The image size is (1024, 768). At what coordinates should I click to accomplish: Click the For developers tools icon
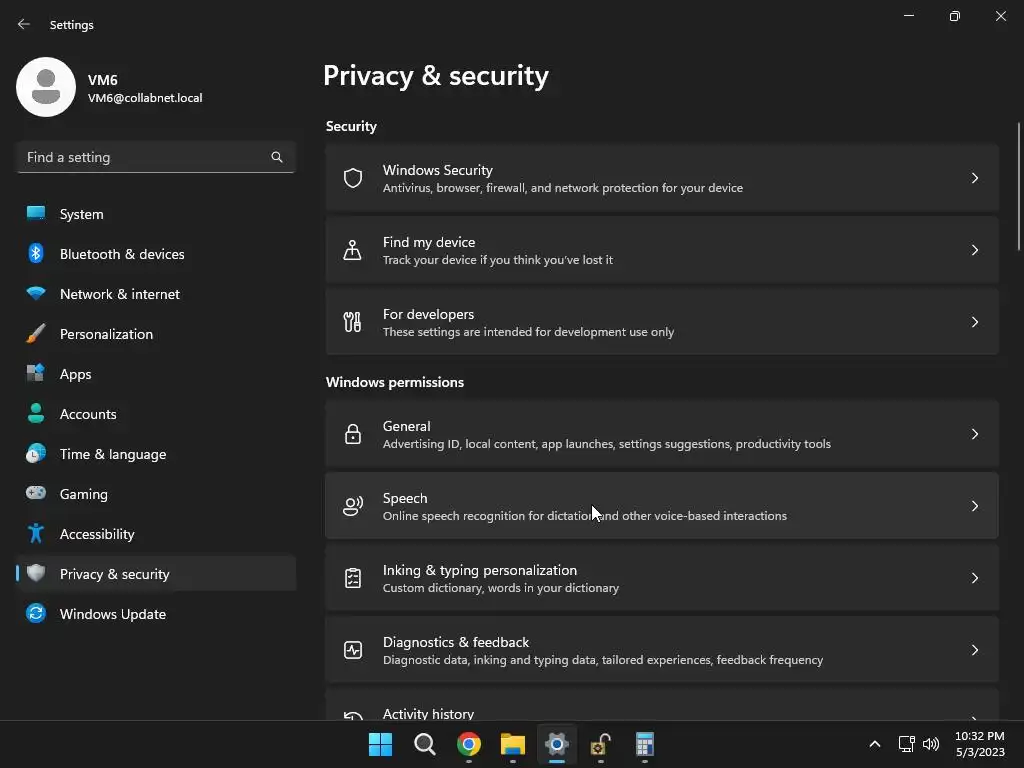[353, 322]
